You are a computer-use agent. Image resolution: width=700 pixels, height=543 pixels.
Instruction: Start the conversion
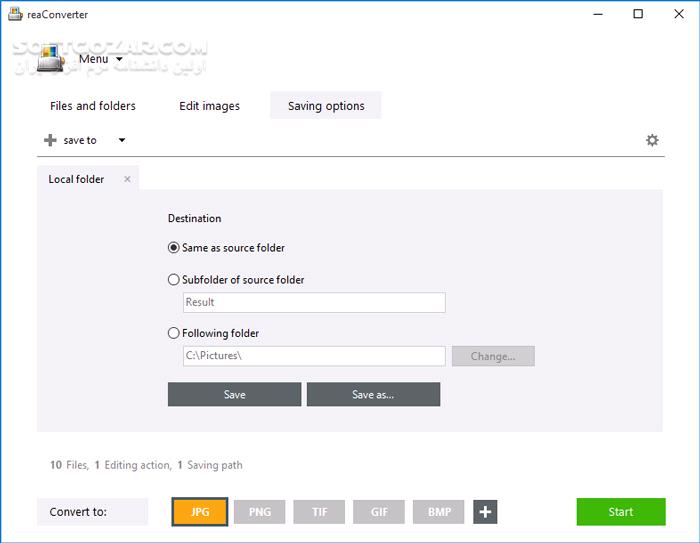coord(621,512)
